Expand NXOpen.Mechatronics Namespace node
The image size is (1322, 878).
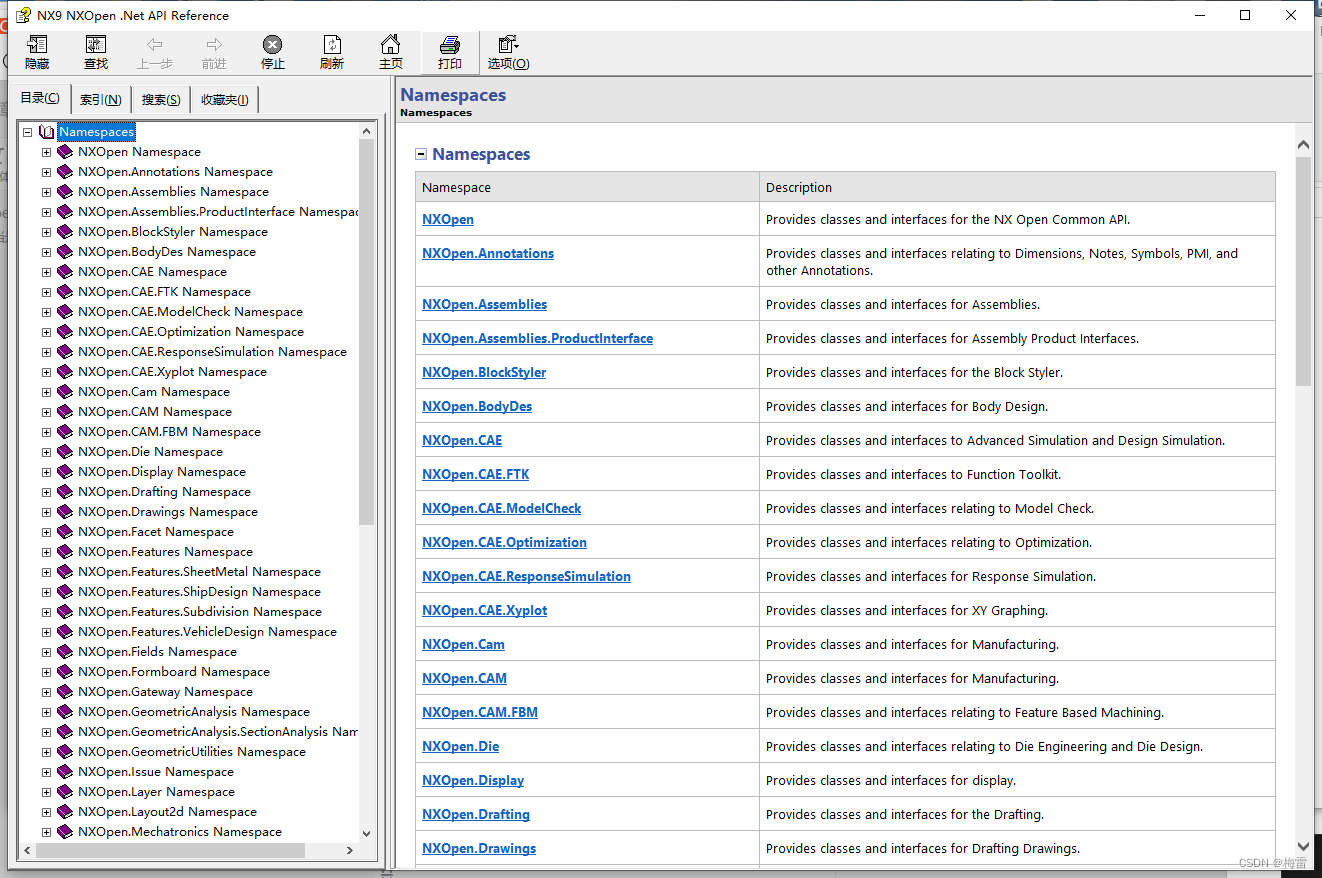tap(46, 832)
